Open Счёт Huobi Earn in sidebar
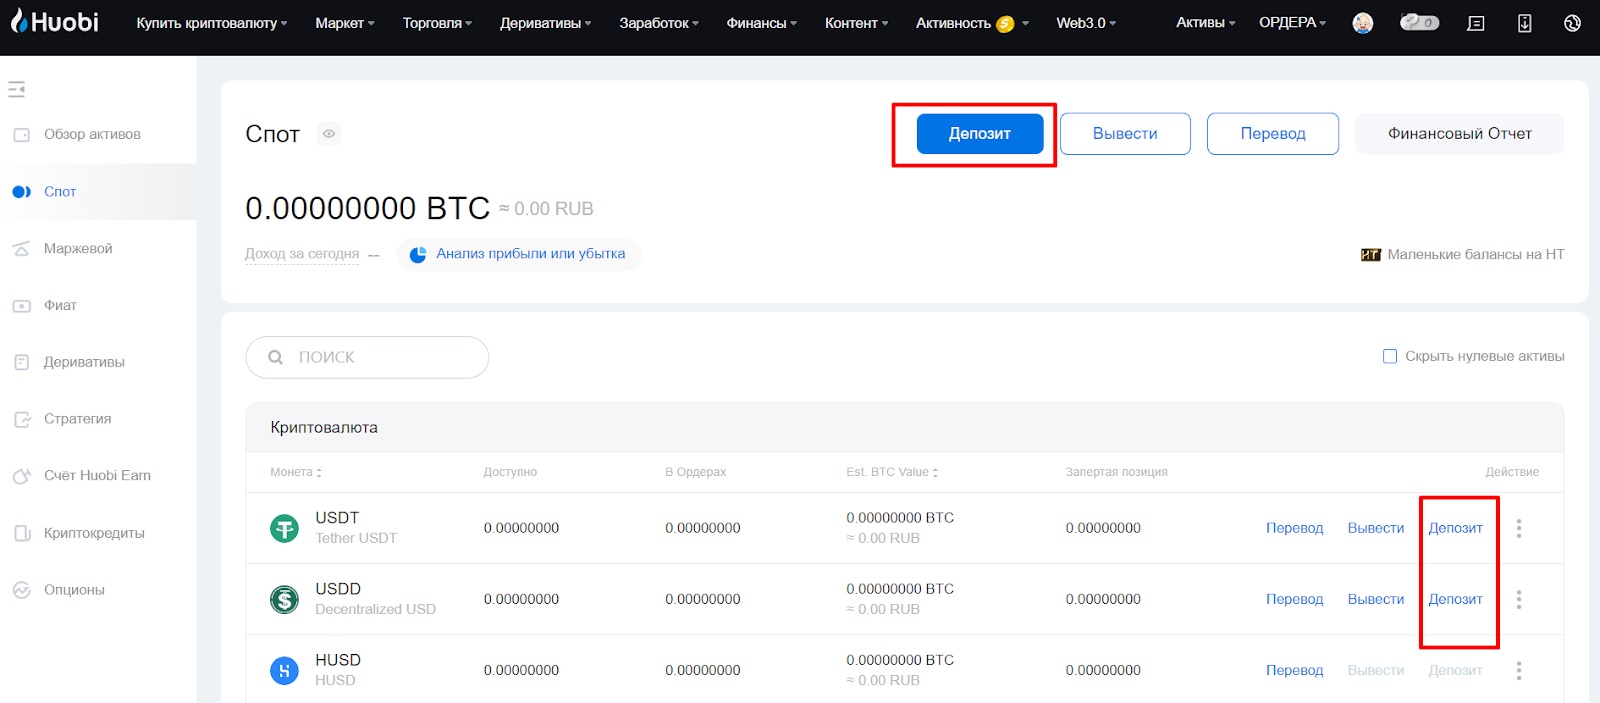This screenshot has height=703, width=1600. tap(97, 476)
